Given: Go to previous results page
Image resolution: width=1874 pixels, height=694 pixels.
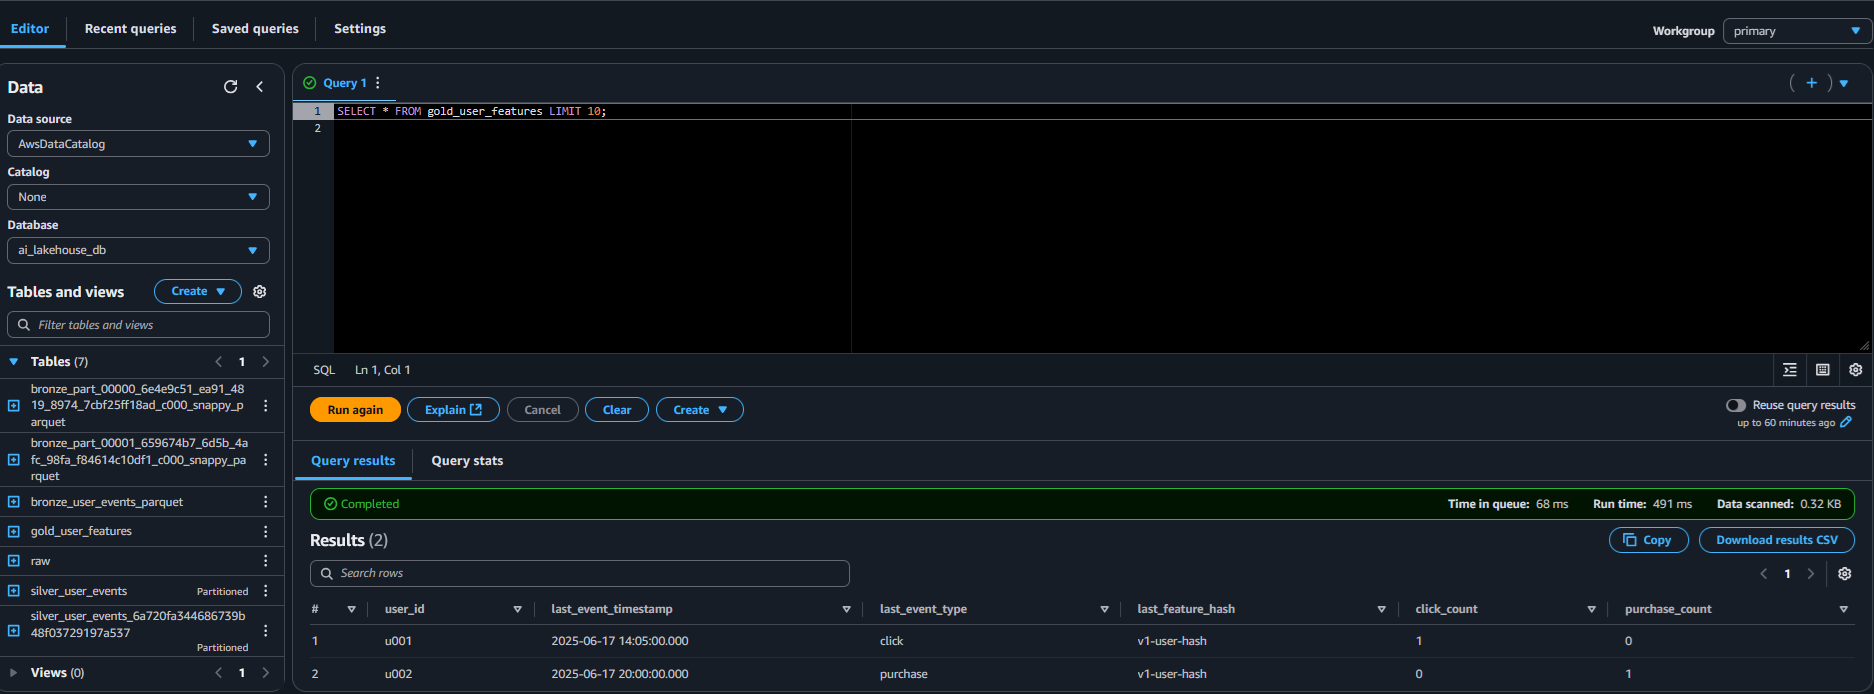Looking at the screenshot, I should pos(1764,574).
